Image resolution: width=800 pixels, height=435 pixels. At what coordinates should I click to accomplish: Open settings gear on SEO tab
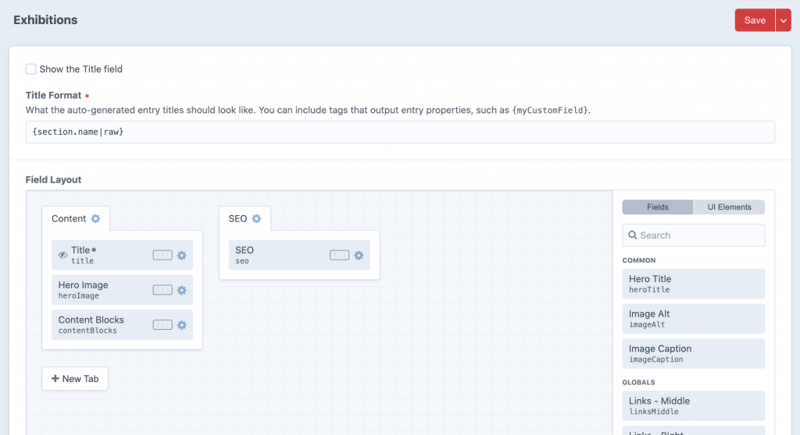coord(256,218)
